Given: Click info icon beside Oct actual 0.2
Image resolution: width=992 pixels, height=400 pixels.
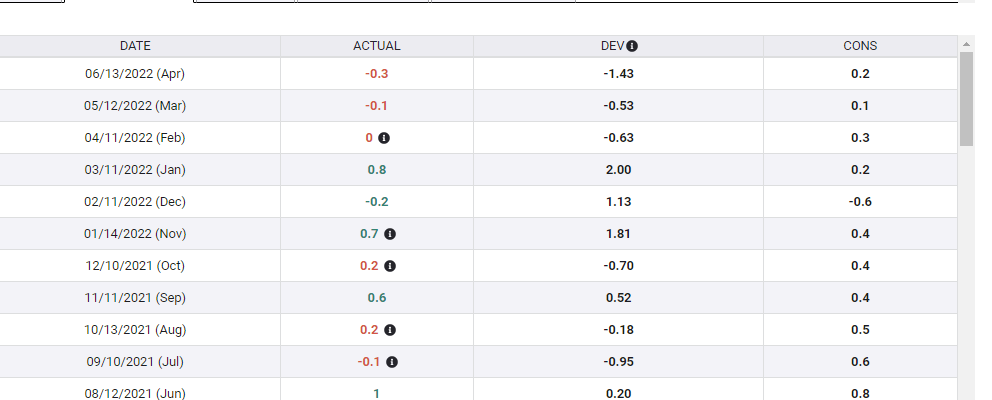Looking at the screenshot, I should coord(390,266).
